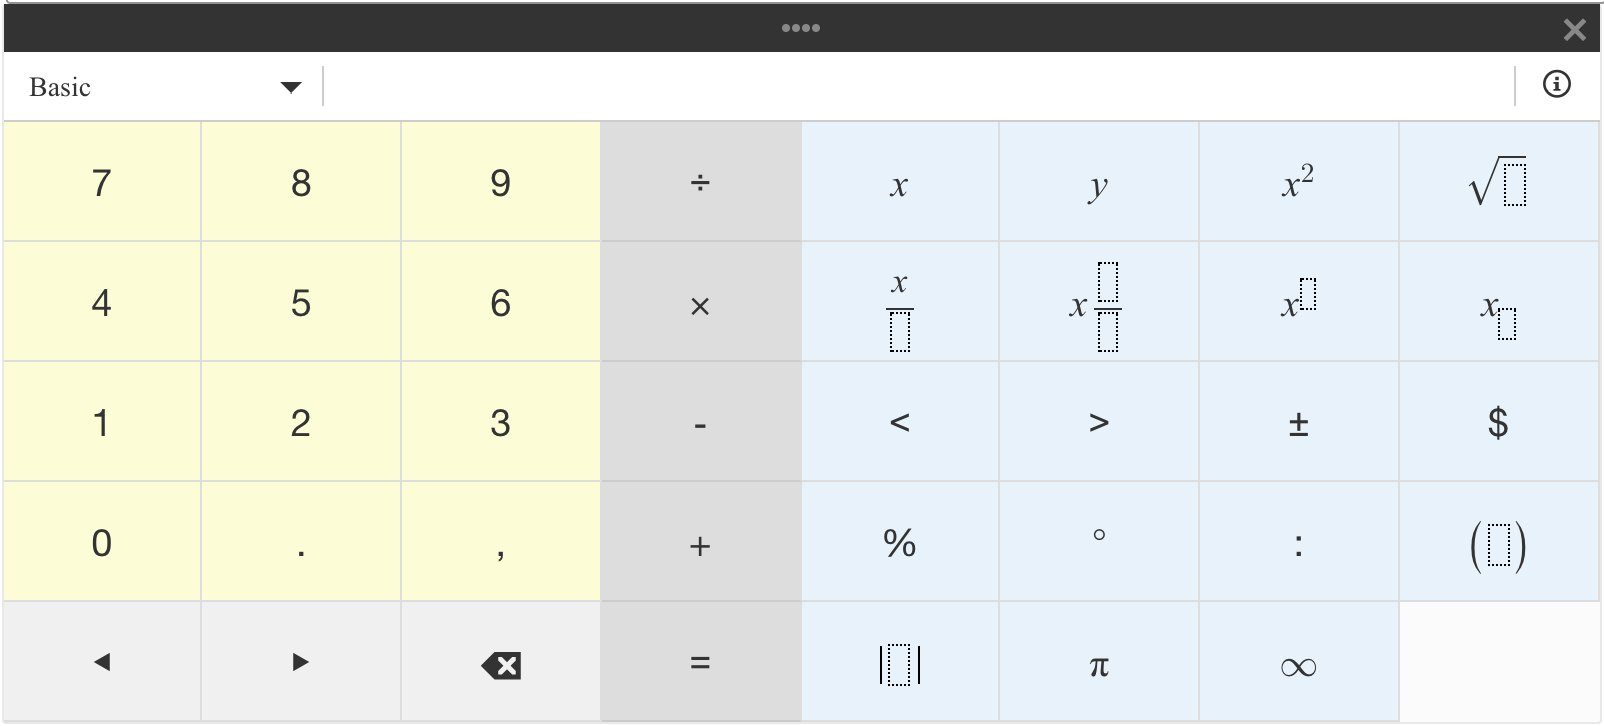Click the division sign key
Image resolution: width=1604 pixels, height=726 pixels.
point(700,182)
